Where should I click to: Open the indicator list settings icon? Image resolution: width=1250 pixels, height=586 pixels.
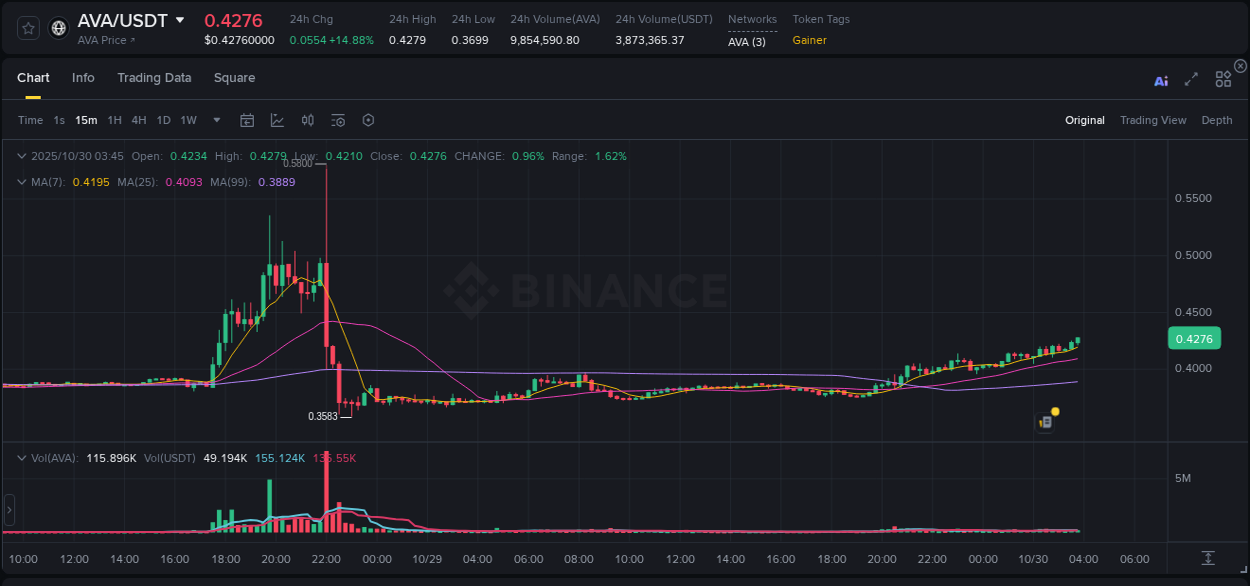[x=337, y=120]
